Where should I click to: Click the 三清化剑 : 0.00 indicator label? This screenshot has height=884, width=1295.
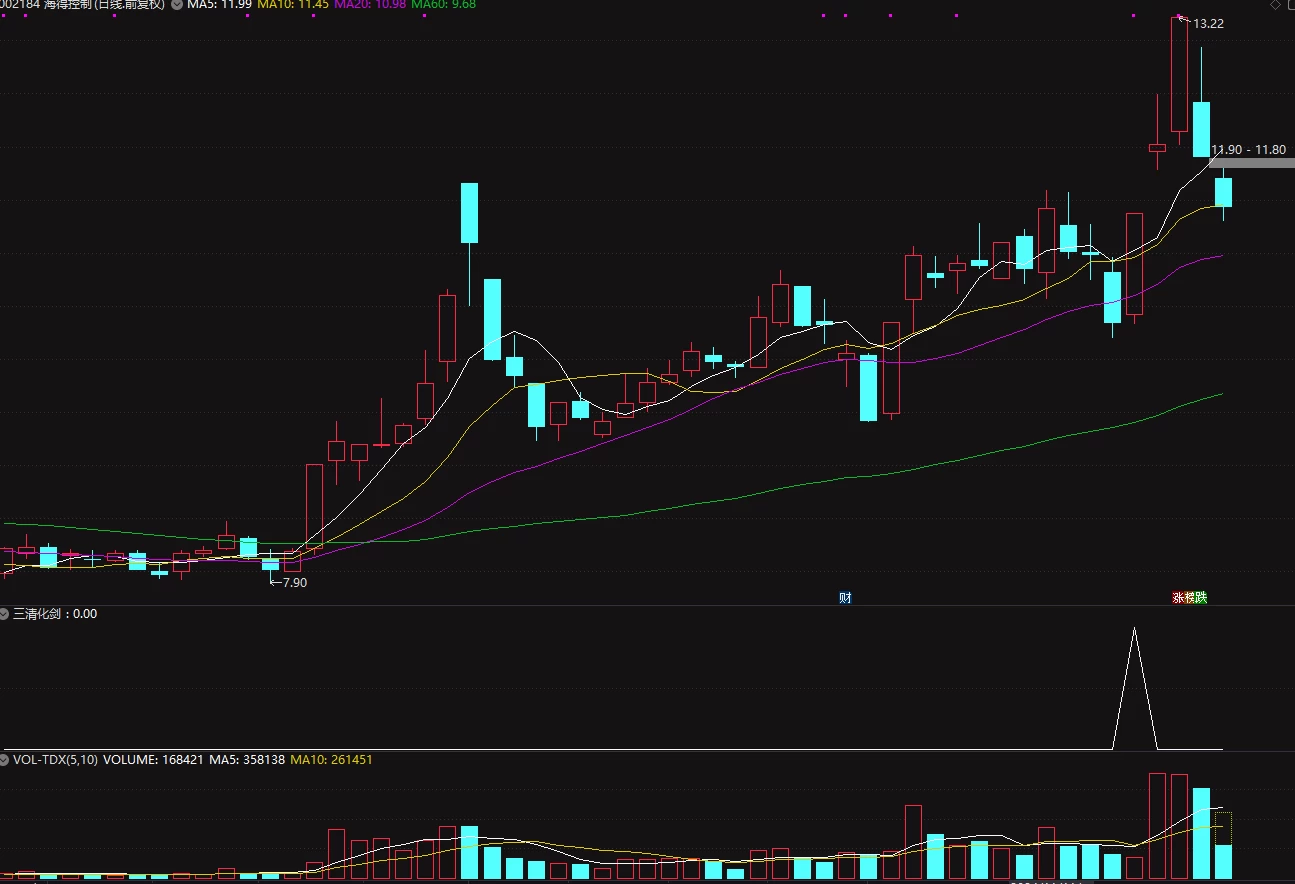(55, 614)
